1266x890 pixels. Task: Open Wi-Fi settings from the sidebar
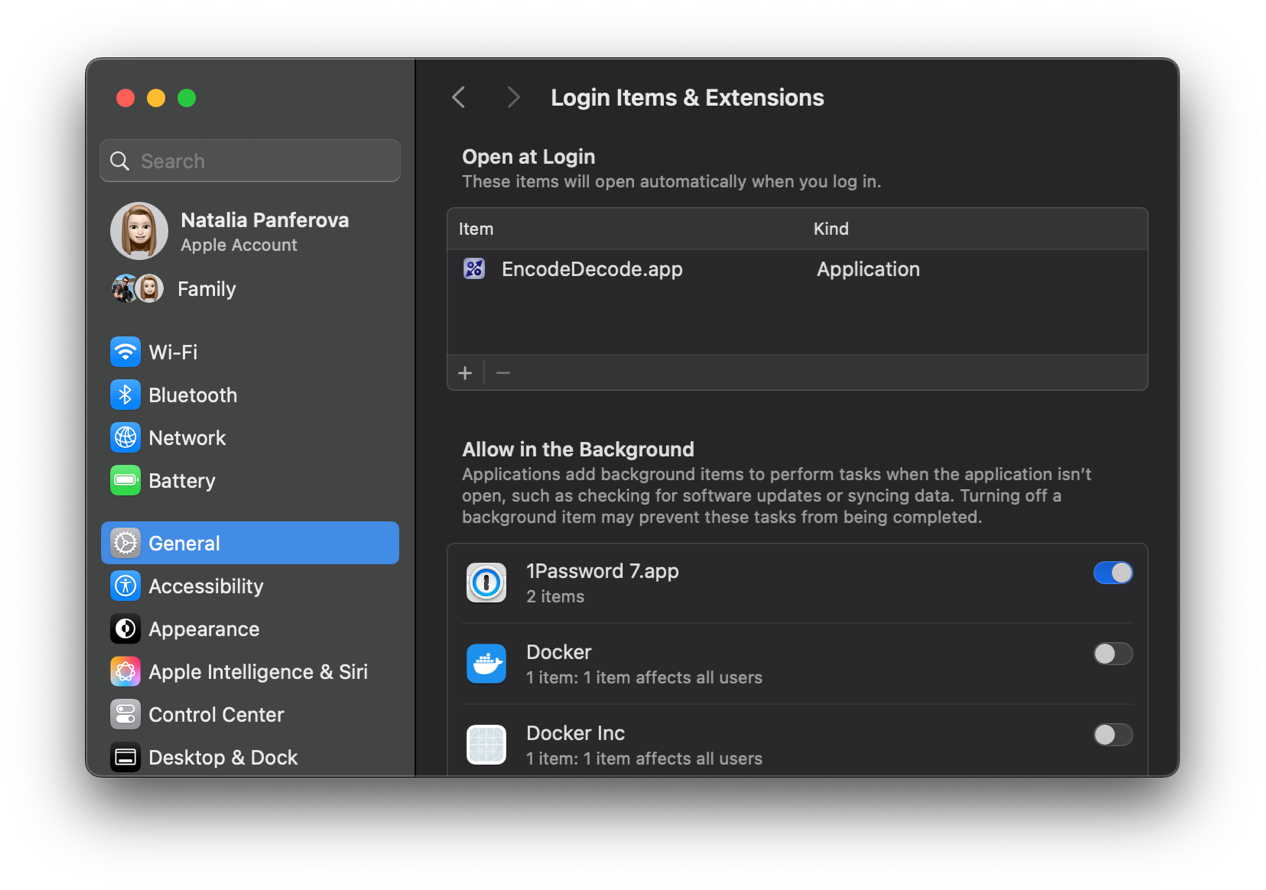175,352
